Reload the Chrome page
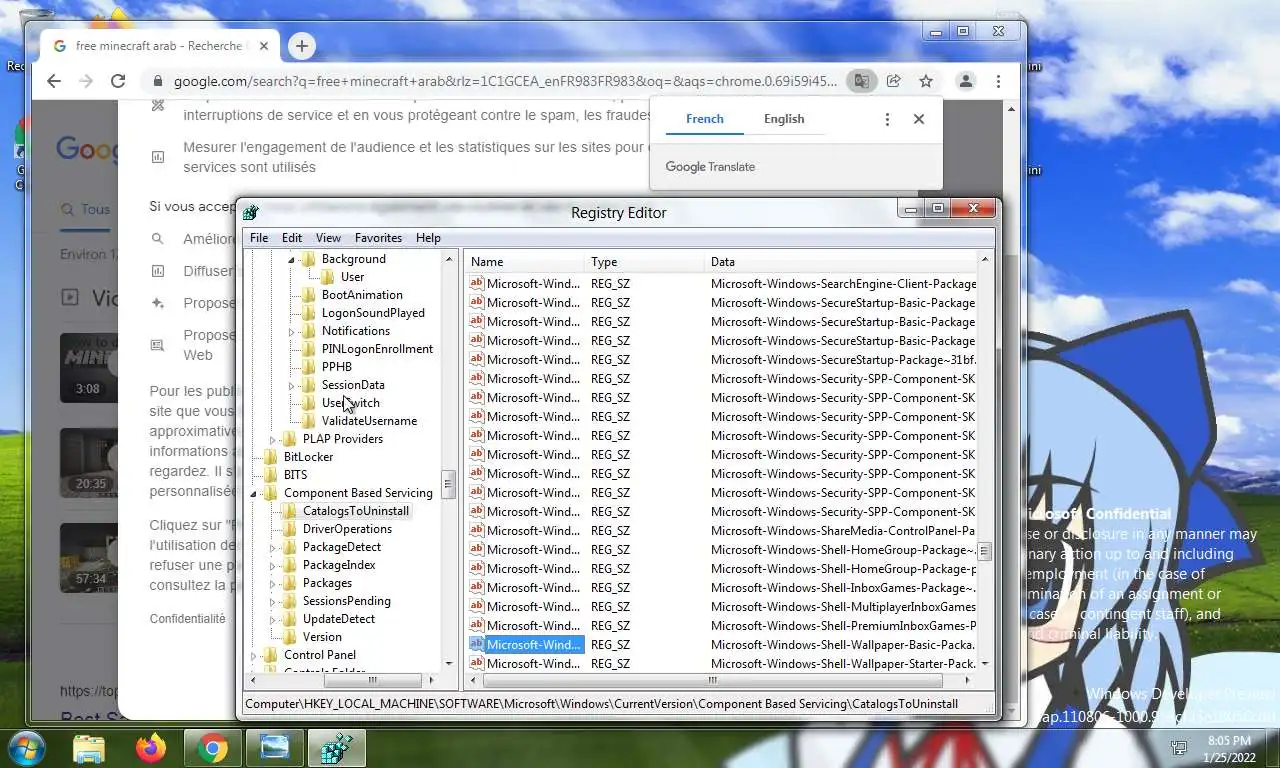The height and width of the screenshot is (768, 1280). tap(118, 81)
